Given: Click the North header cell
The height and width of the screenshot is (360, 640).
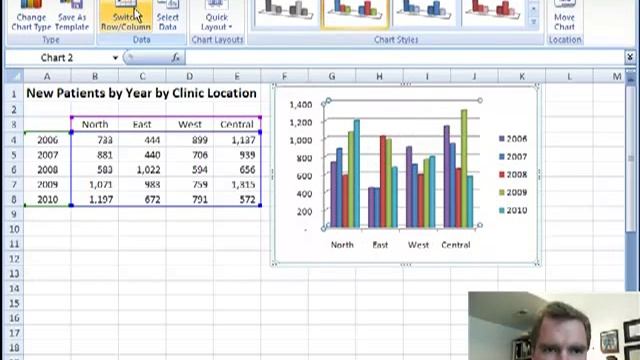Looking at the screenshot, I should [95, 124].
